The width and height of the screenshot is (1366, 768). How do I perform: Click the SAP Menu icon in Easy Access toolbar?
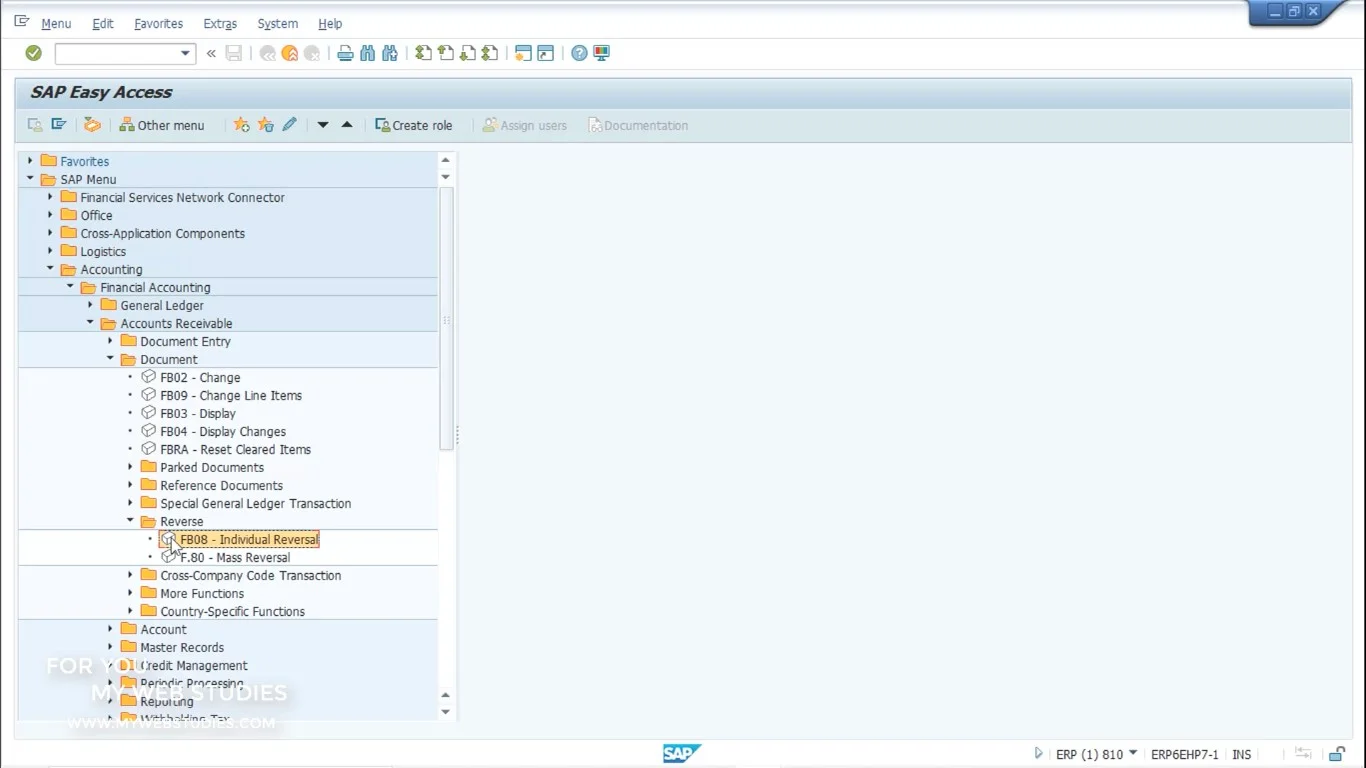(x=59, y=125)
